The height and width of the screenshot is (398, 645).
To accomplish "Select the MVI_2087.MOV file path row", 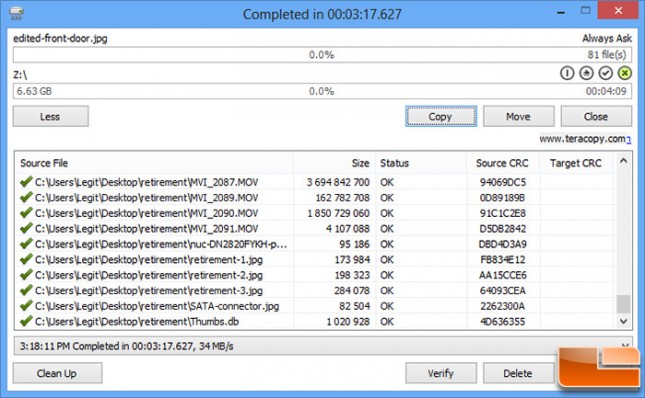I will coord(146,182).
